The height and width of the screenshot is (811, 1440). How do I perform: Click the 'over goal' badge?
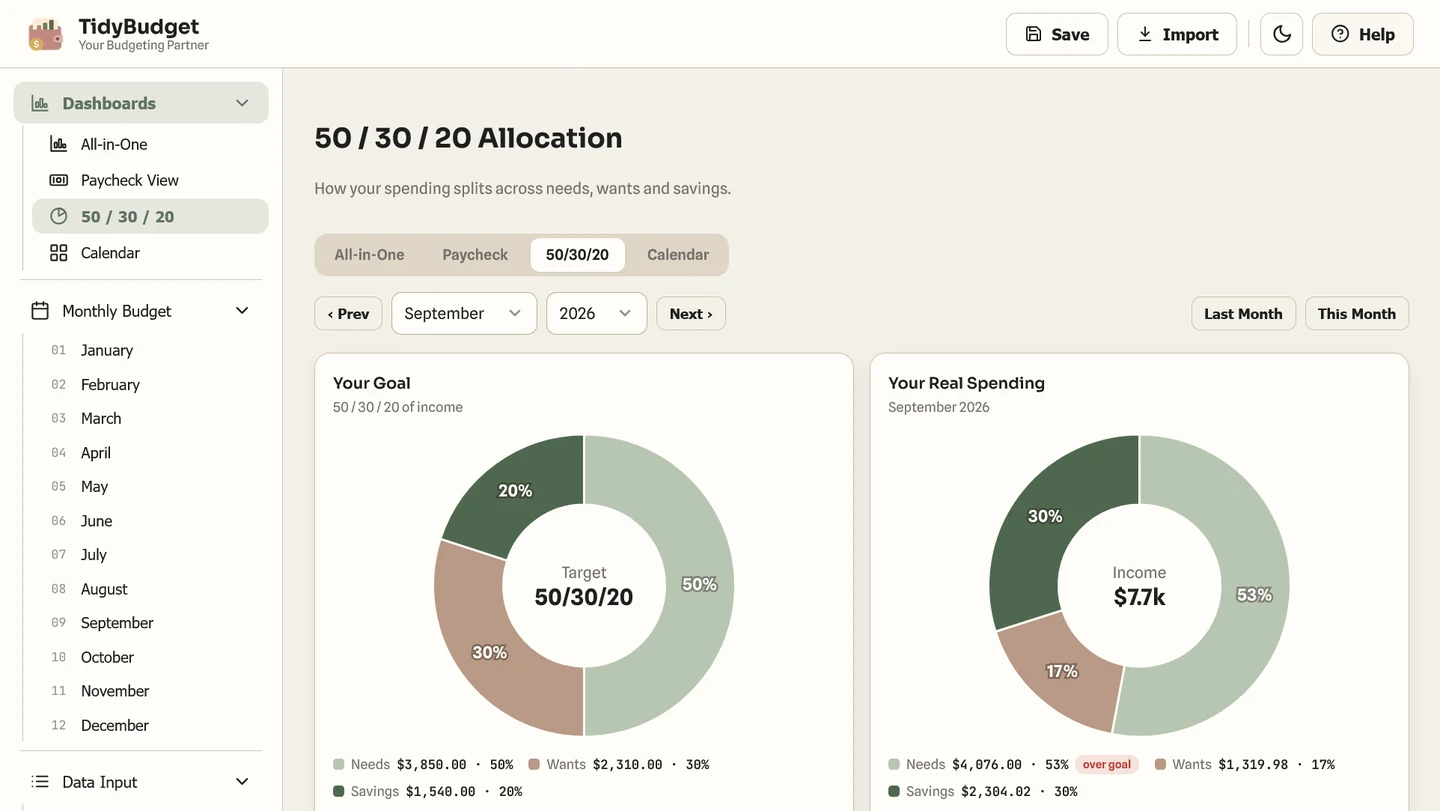click(x=1107, y=764)
